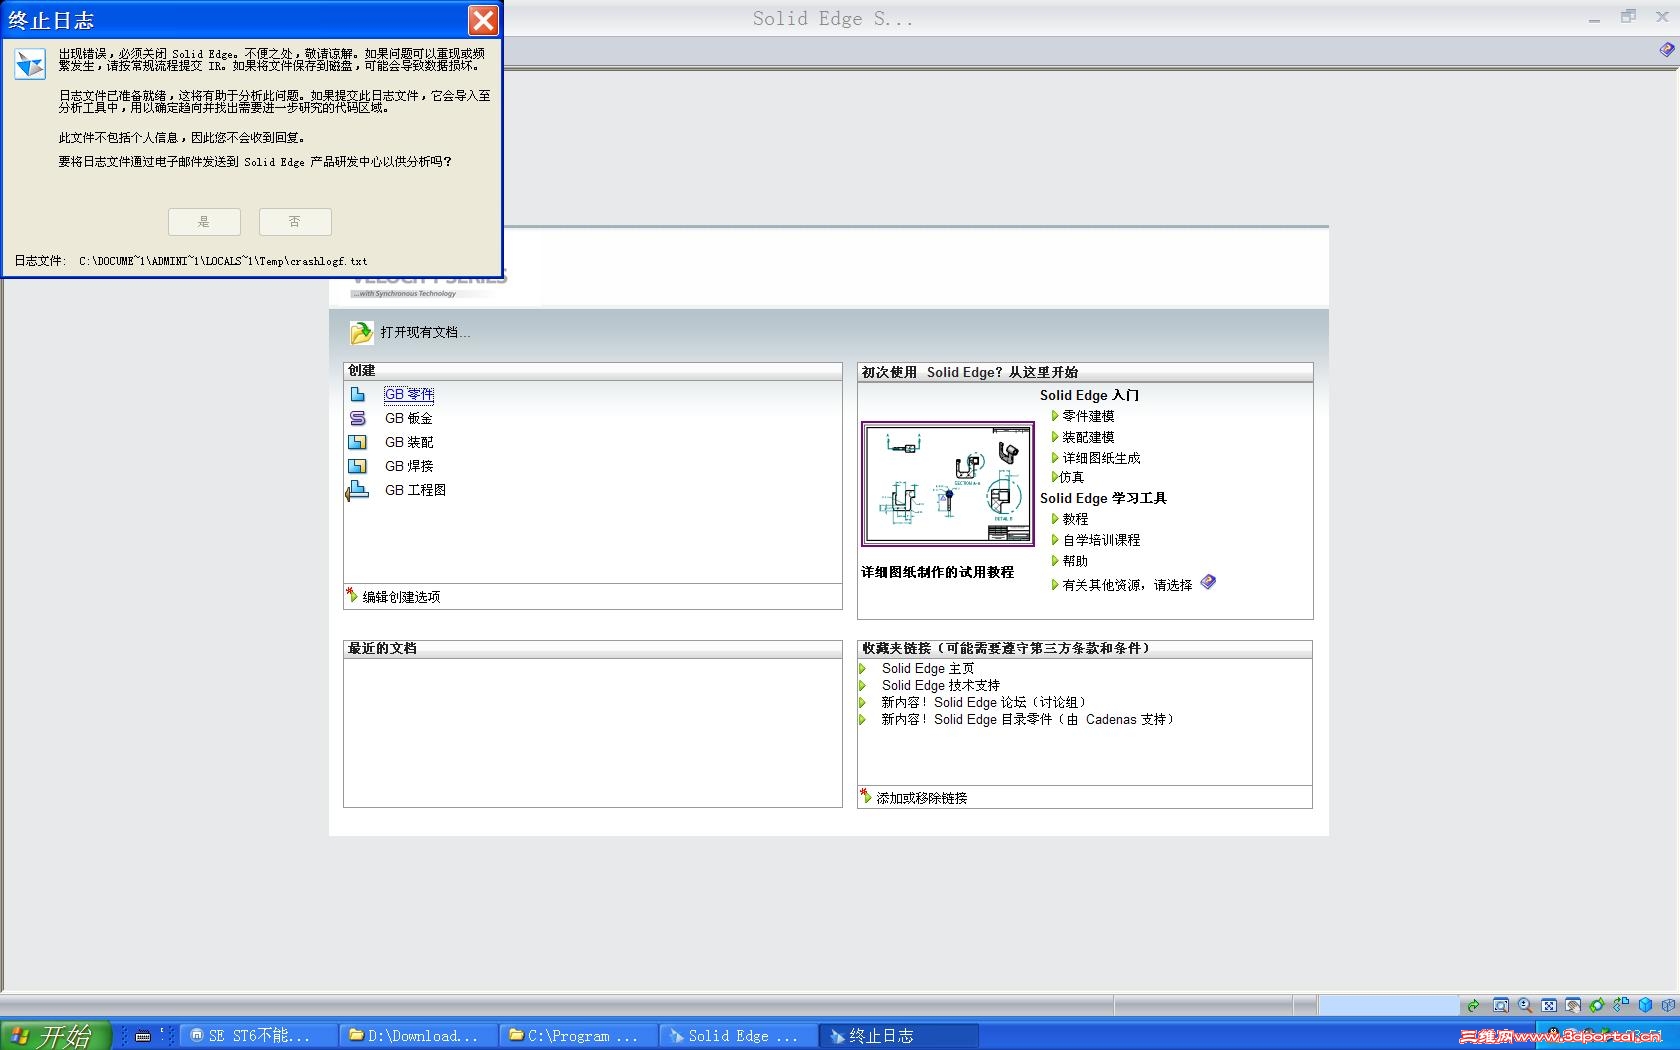Screen dimensions: 1680x1050
Task: Select the Zoom Area tool in status bar
Action: click(x=1500, y=1006)
